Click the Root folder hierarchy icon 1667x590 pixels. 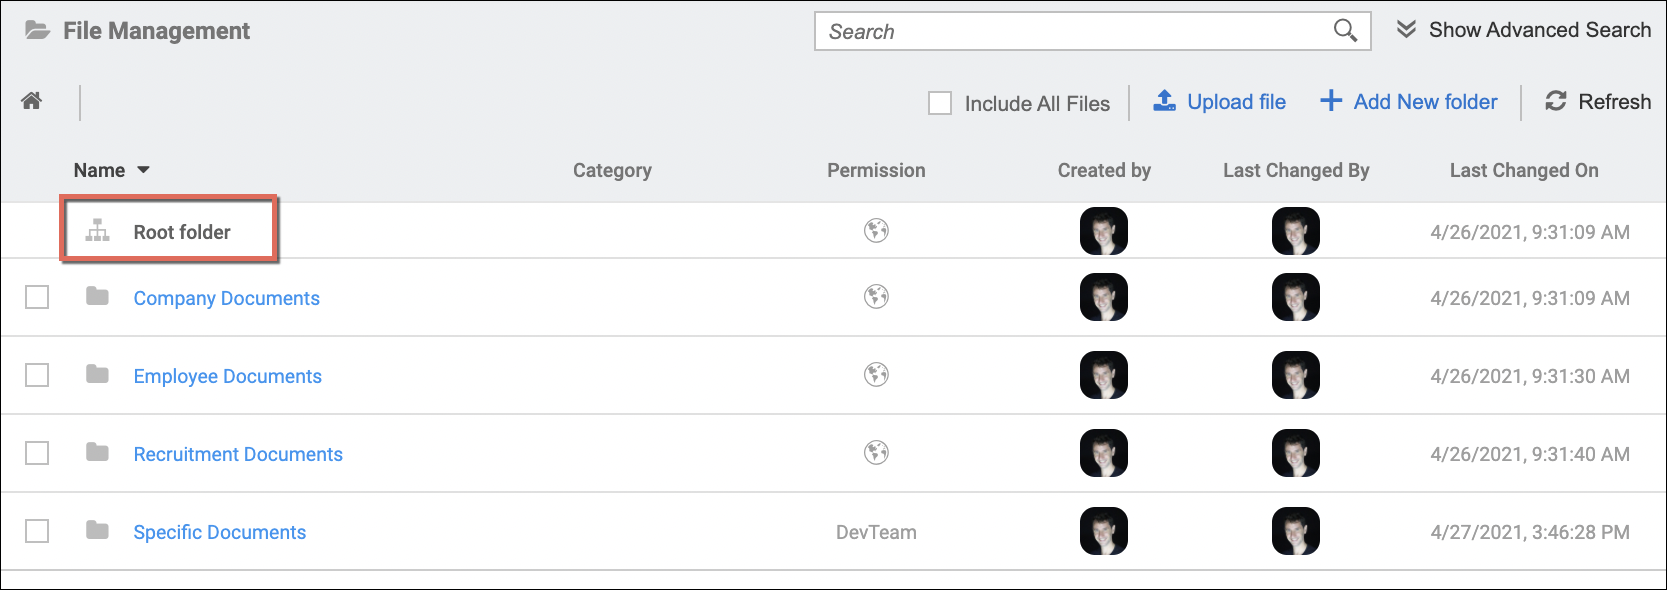point(97,231)
